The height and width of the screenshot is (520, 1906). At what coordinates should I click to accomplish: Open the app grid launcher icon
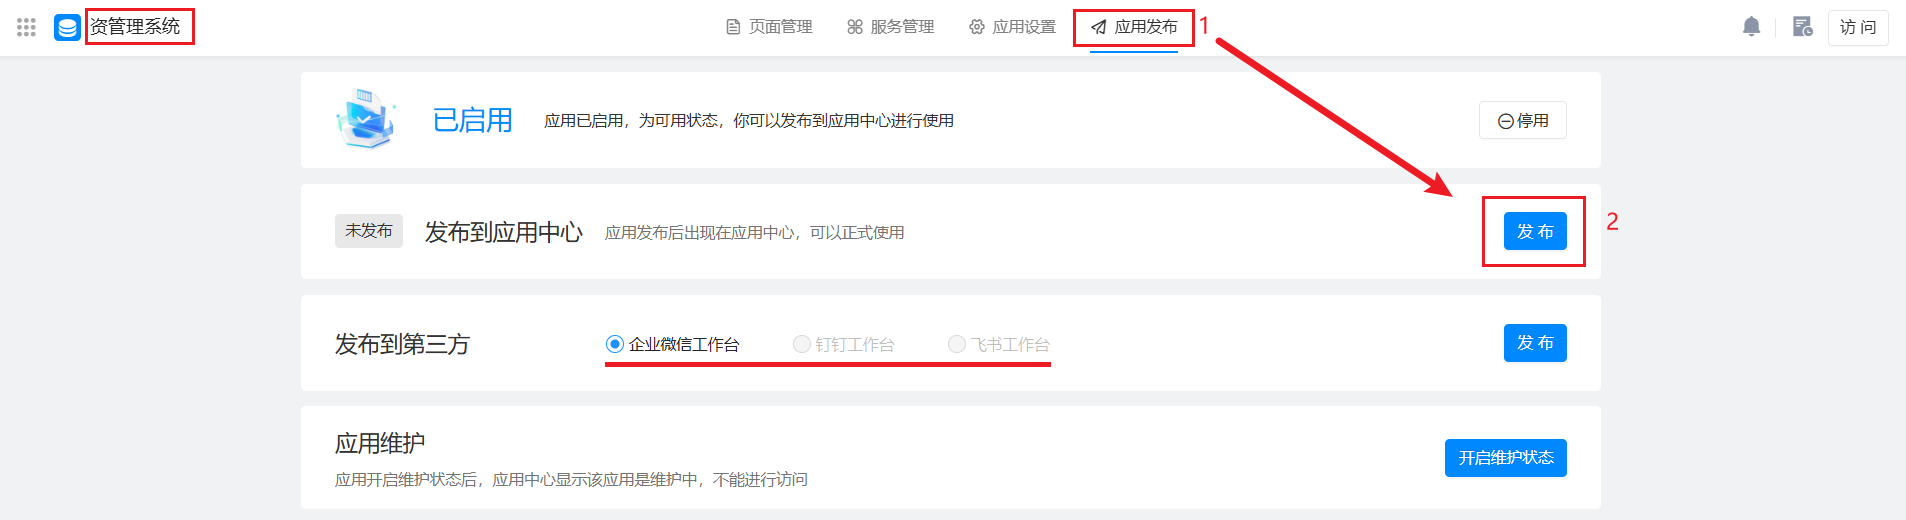coord(27,27)
